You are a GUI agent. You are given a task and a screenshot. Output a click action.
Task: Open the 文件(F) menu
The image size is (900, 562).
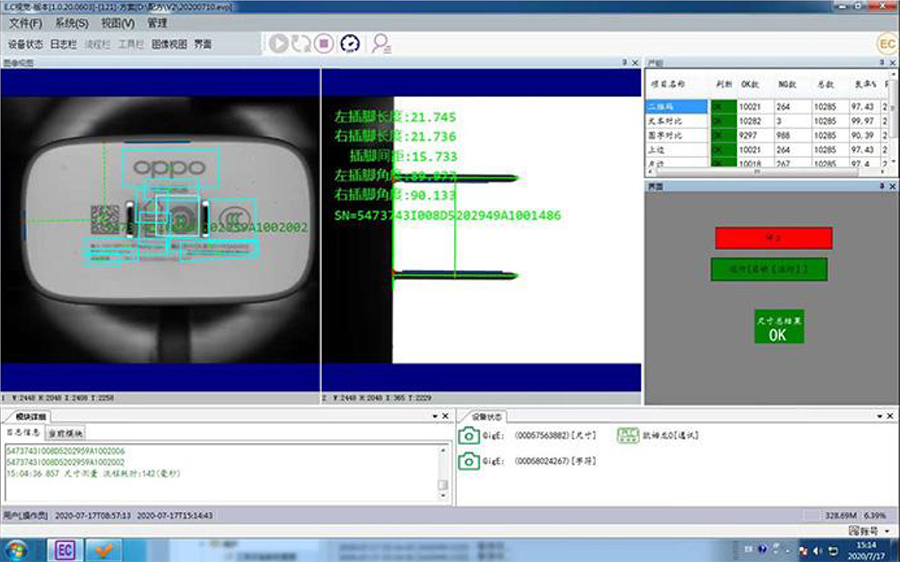(26, 23)
